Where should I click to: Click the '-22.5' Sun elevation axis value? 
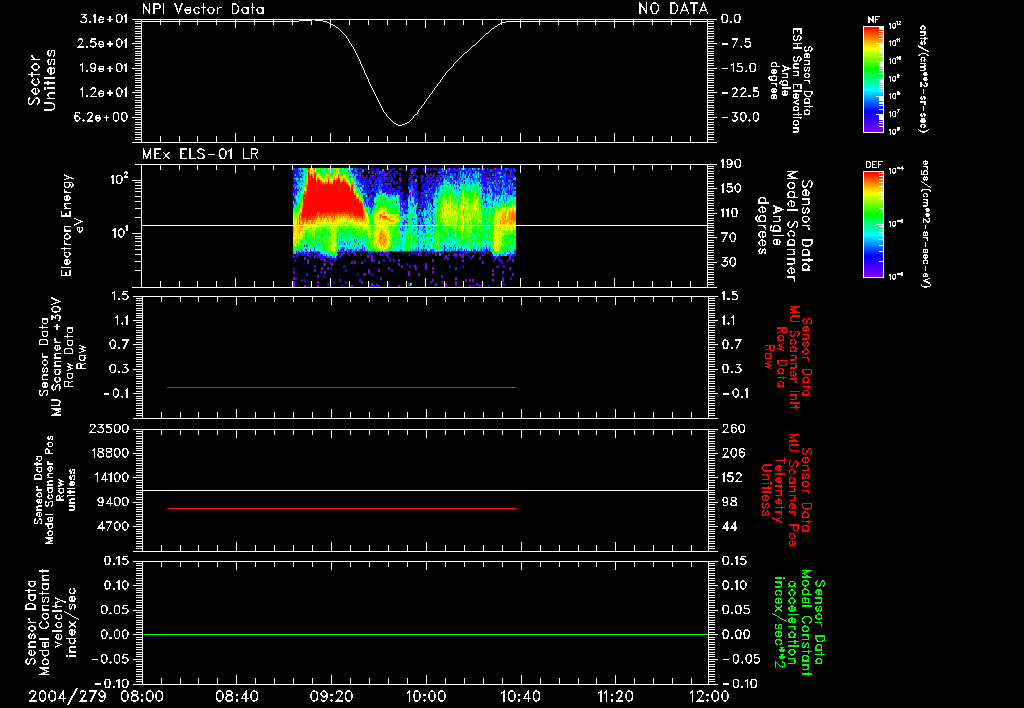click(740, 93)
